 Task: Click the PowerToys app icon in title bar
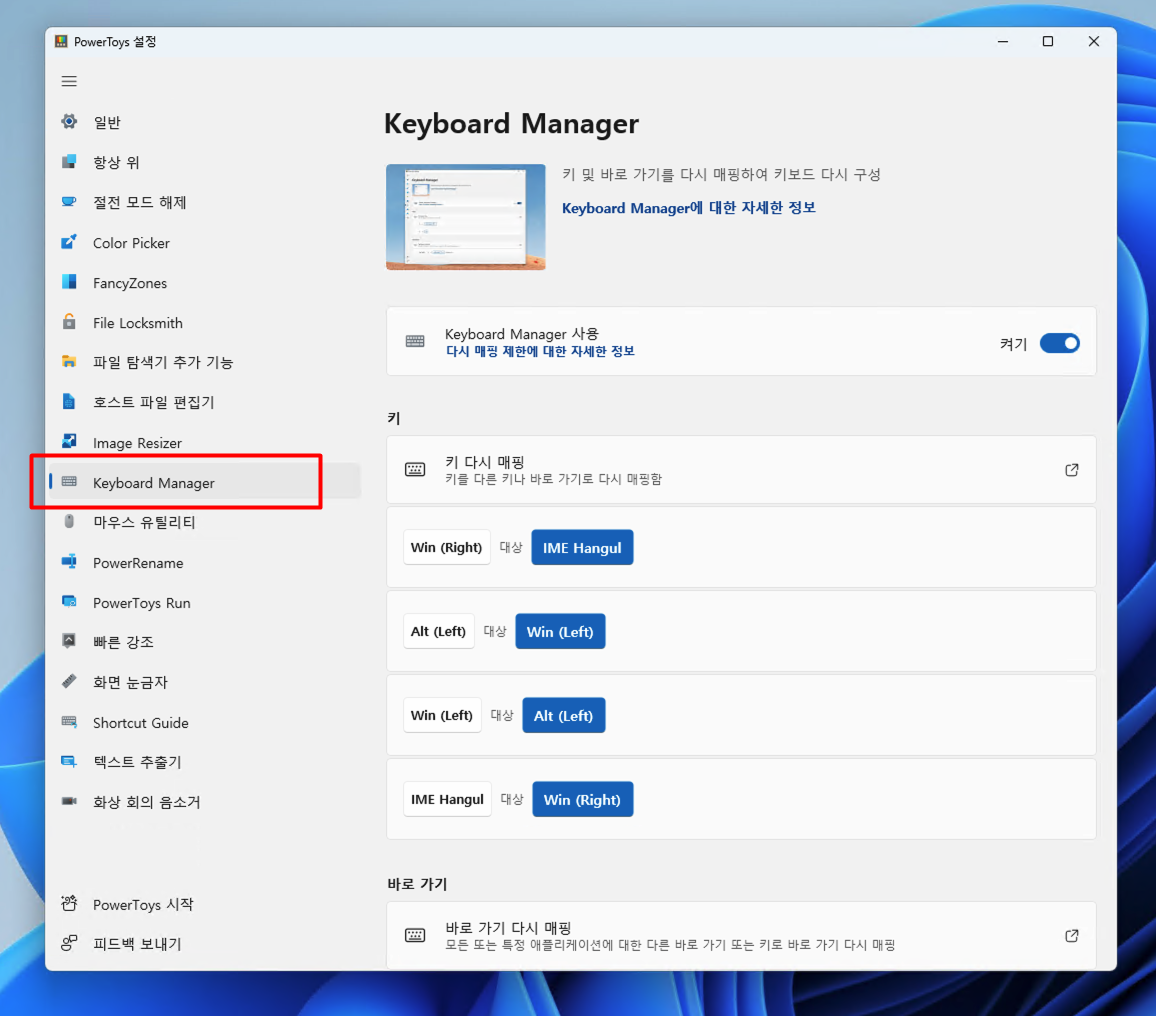[61, 41]
